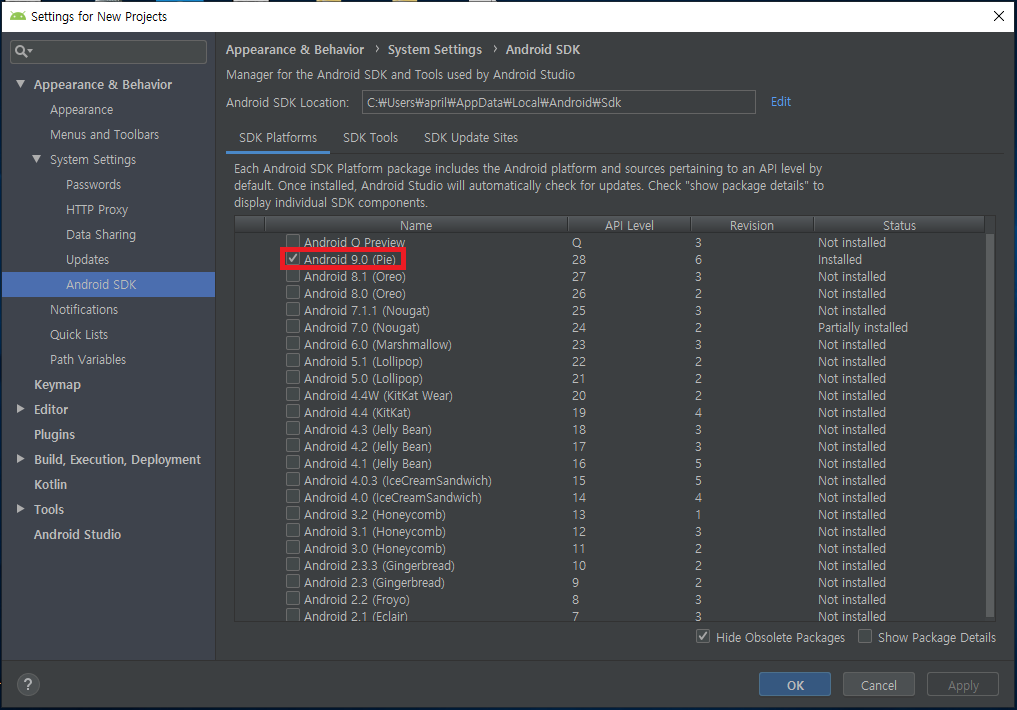Click the Appearance & Behavior breadcrumb

point(294,49)
